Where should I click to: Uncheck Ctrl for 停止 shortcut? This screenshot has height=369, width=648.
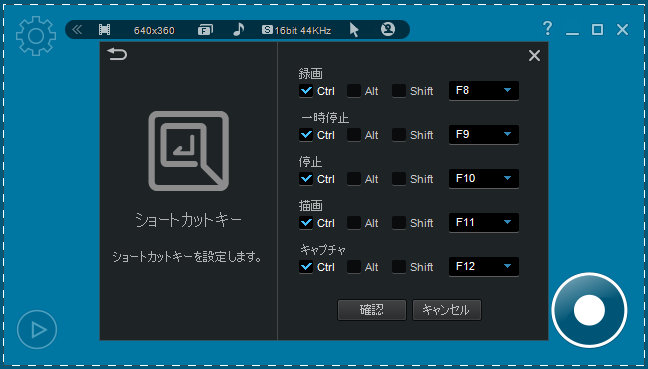[x=306, y=179]
